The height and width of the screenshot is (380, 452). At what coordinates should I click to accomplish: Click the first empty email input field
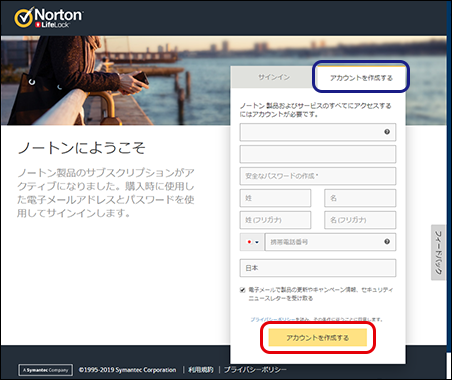coord(318,132)
